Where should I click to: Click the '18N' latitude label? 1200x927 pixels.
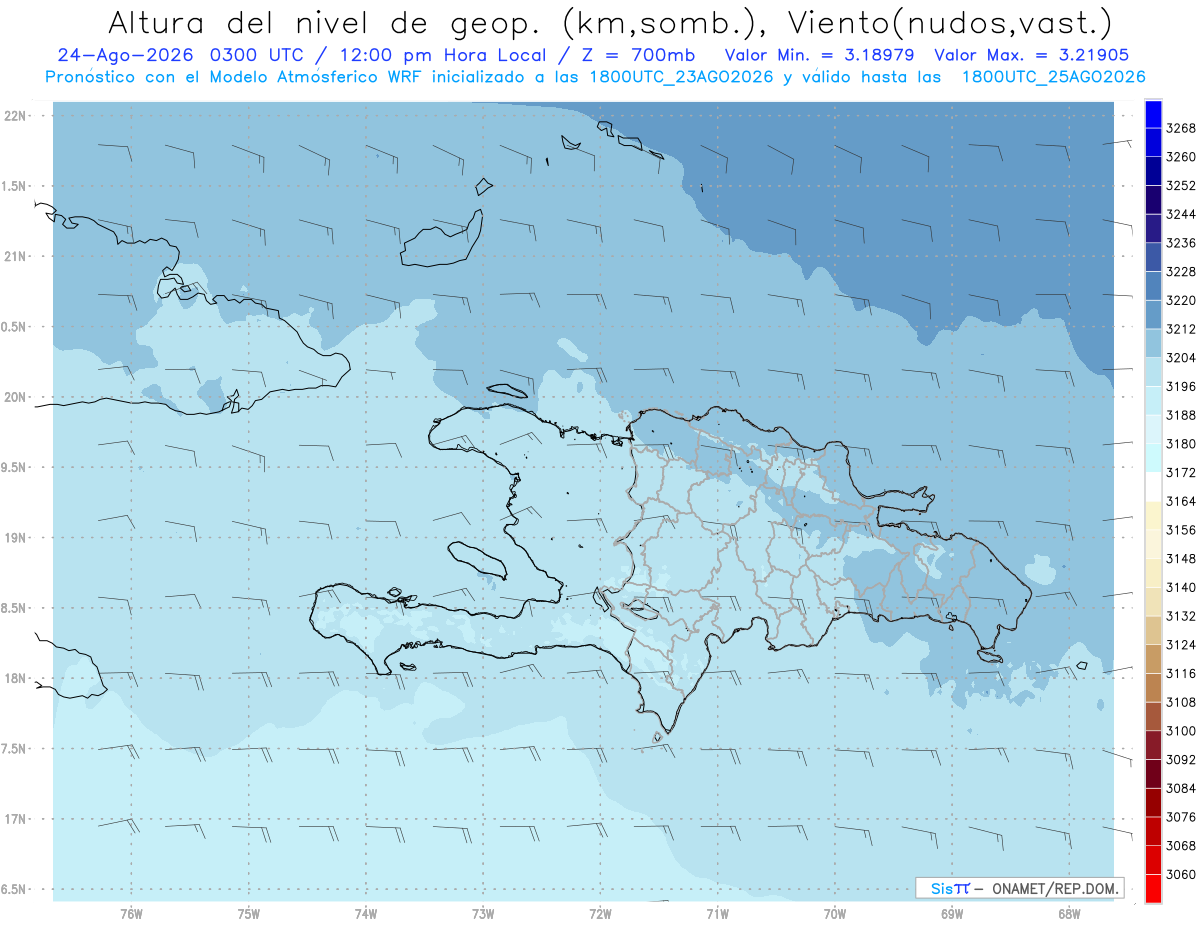point(17,678)
